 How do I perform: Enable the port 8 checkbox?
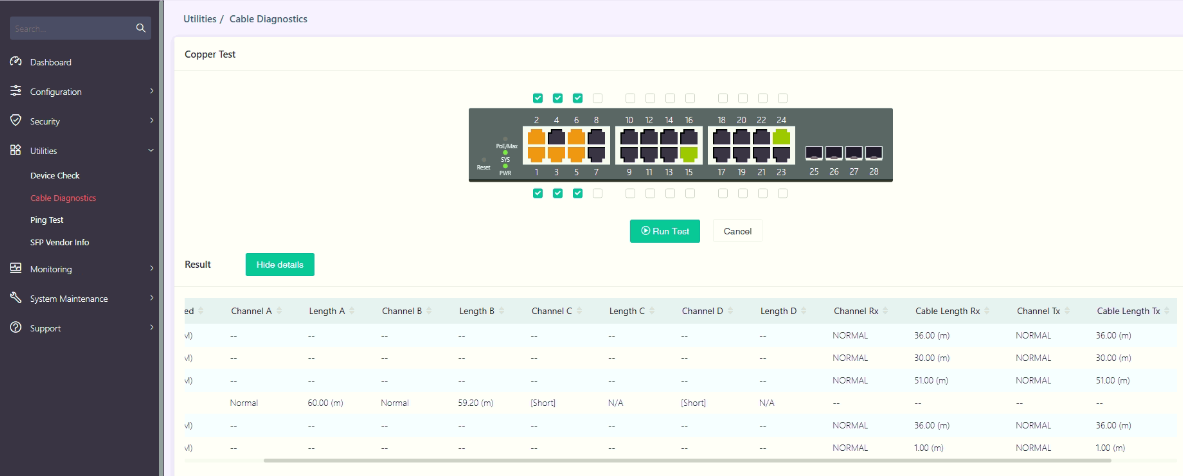tap(597, 98)
